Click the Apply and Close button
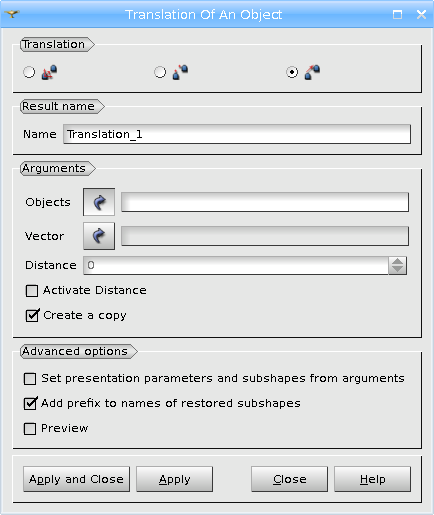Viewport: 434px width, 515px height. click(x=76, y=479)
